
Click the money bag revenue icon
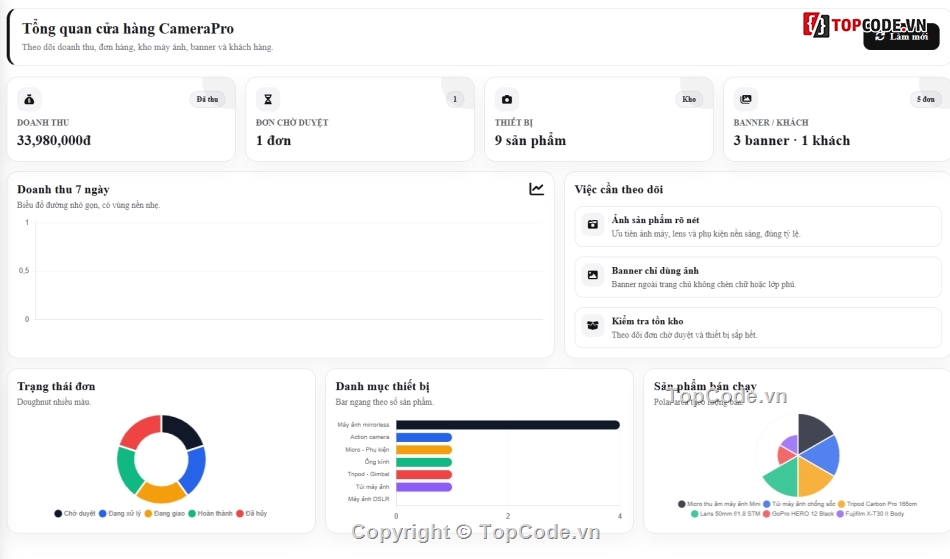pyautogui.click(x=29, y=99)
